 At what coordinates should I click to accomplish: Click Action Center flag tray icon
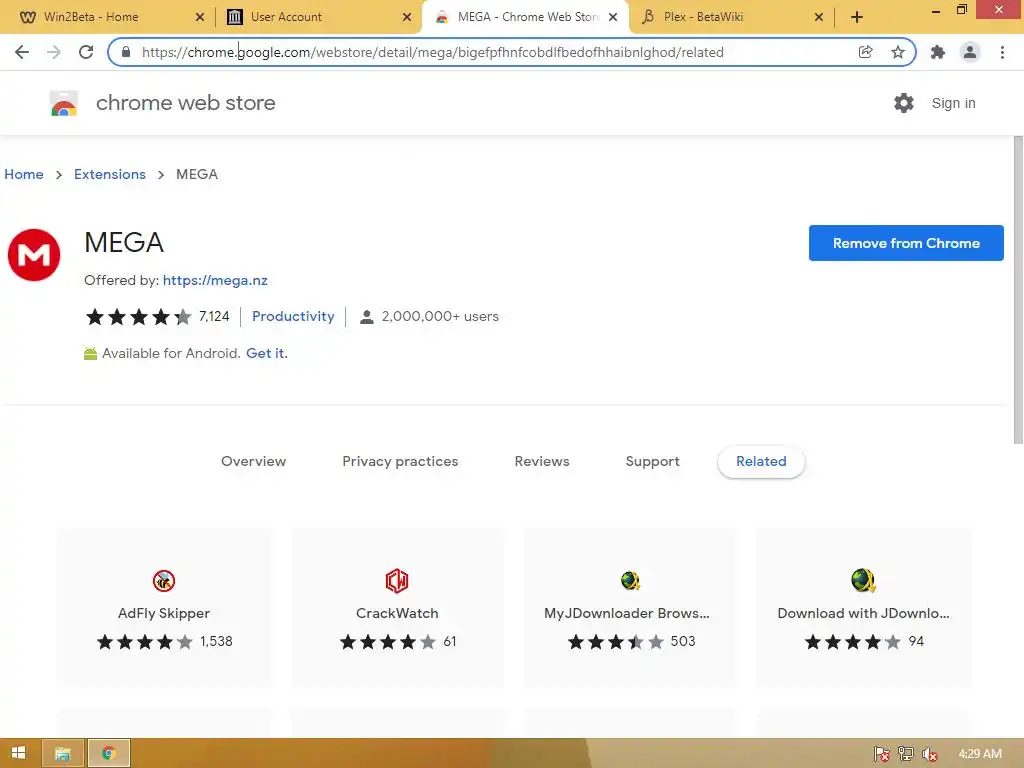click(x=882, y=754)
